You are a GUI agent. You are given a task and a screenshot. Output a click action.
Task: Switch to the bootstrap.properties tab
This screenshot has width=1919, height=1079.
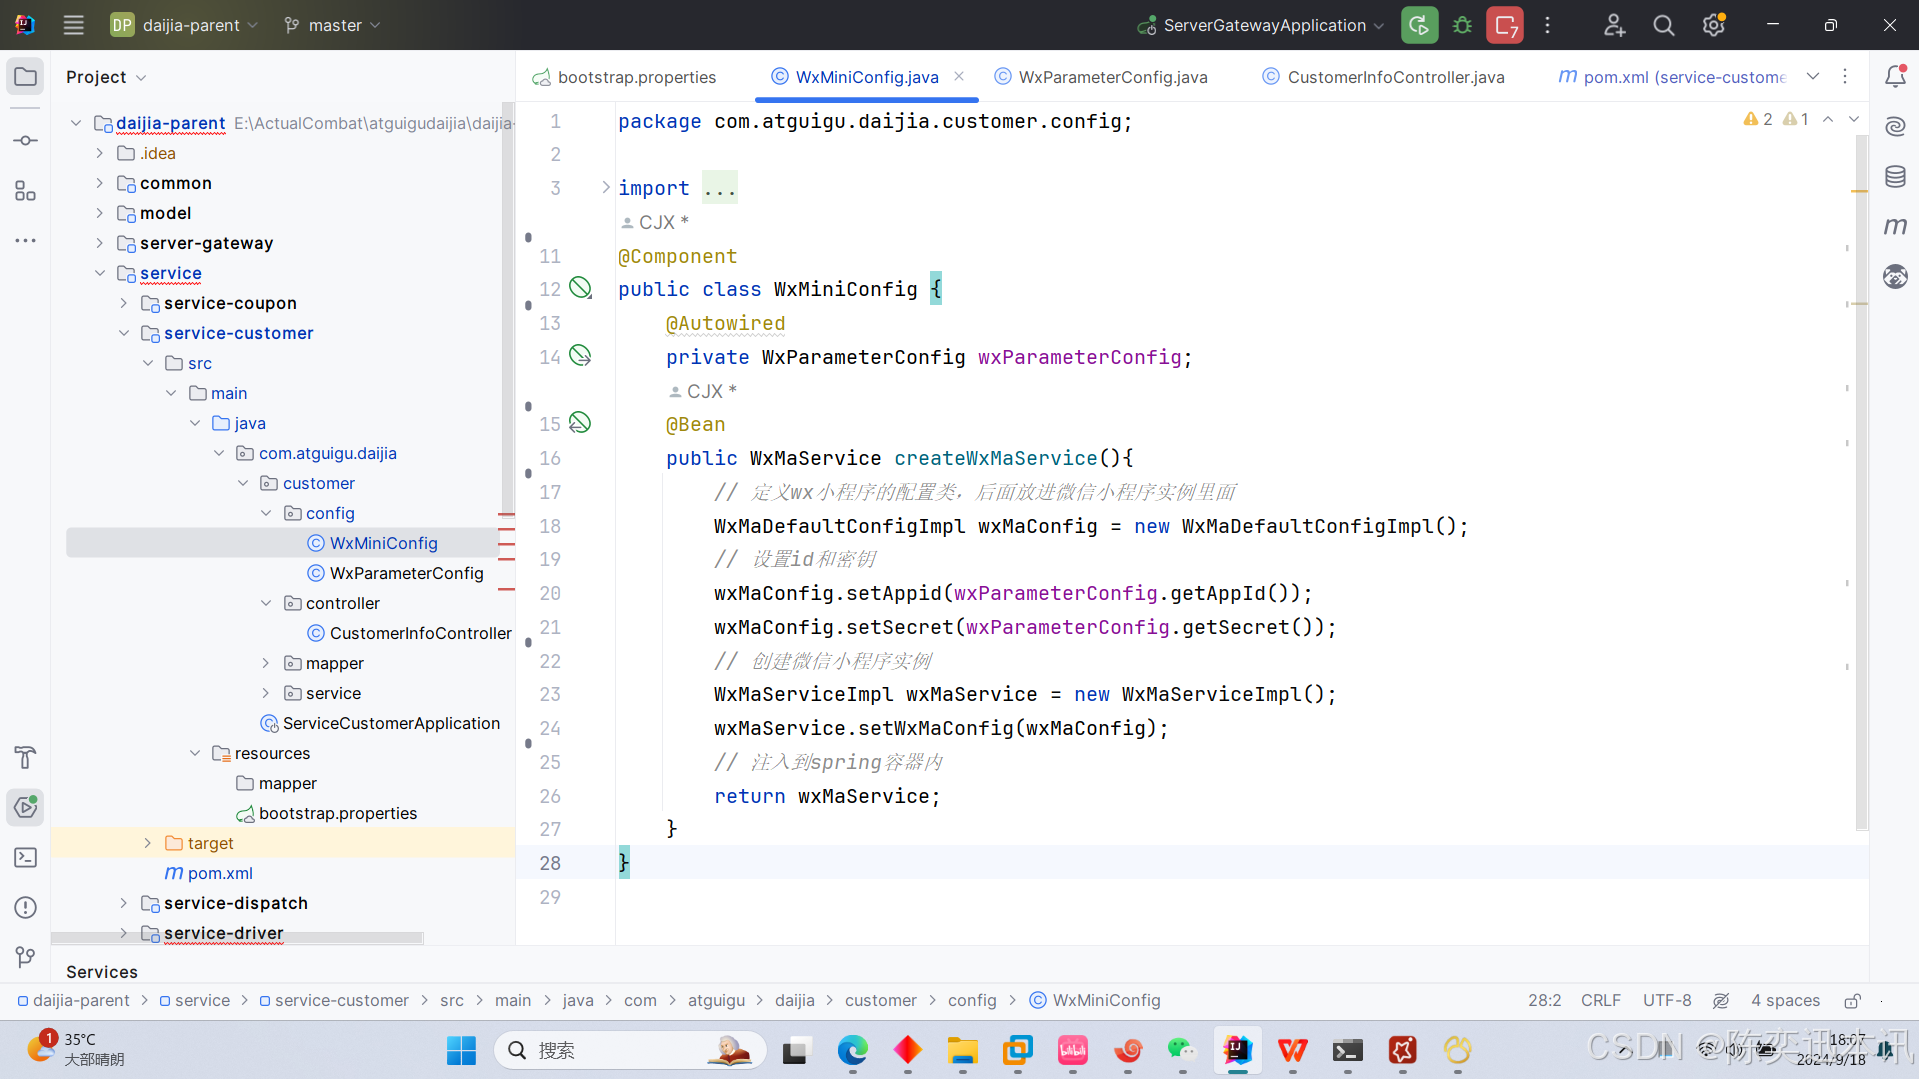pyautogui.click(x=625, y=77)
